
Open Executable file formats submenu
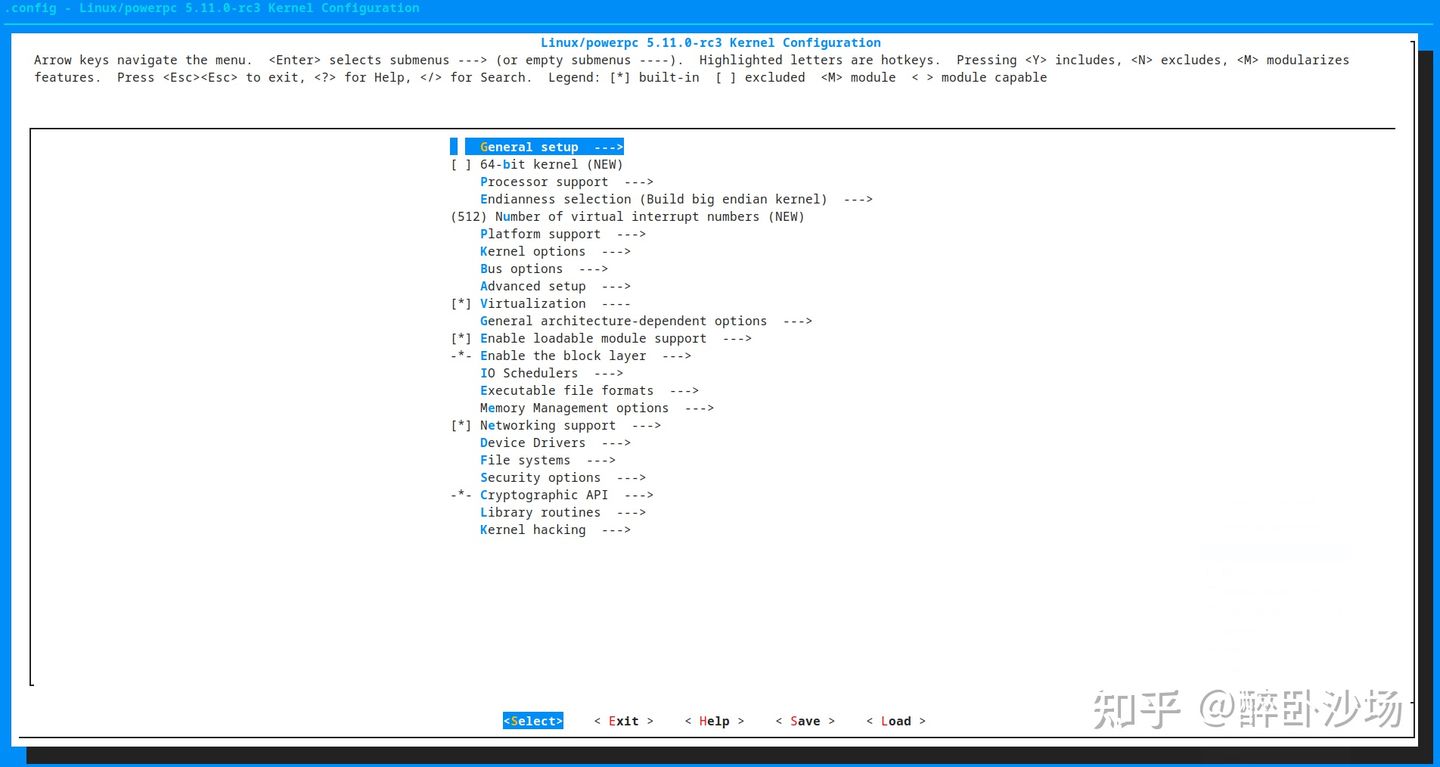[589, 391]
